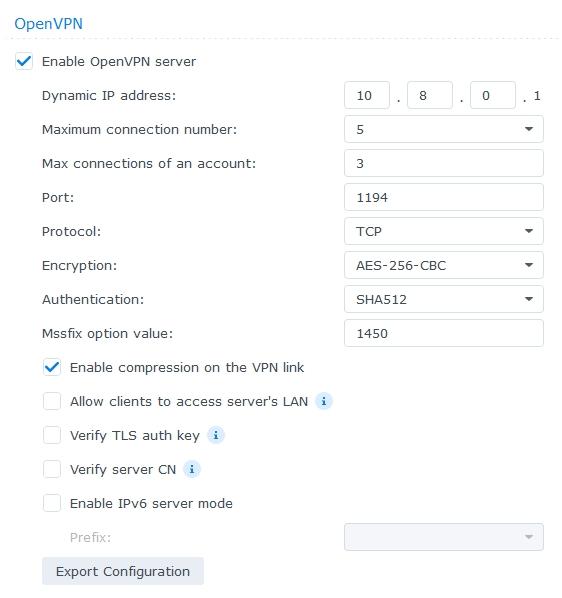Check the Verify TLS auth key box
The width and height of the screenshot is (562, 598).
pos(51,435)
